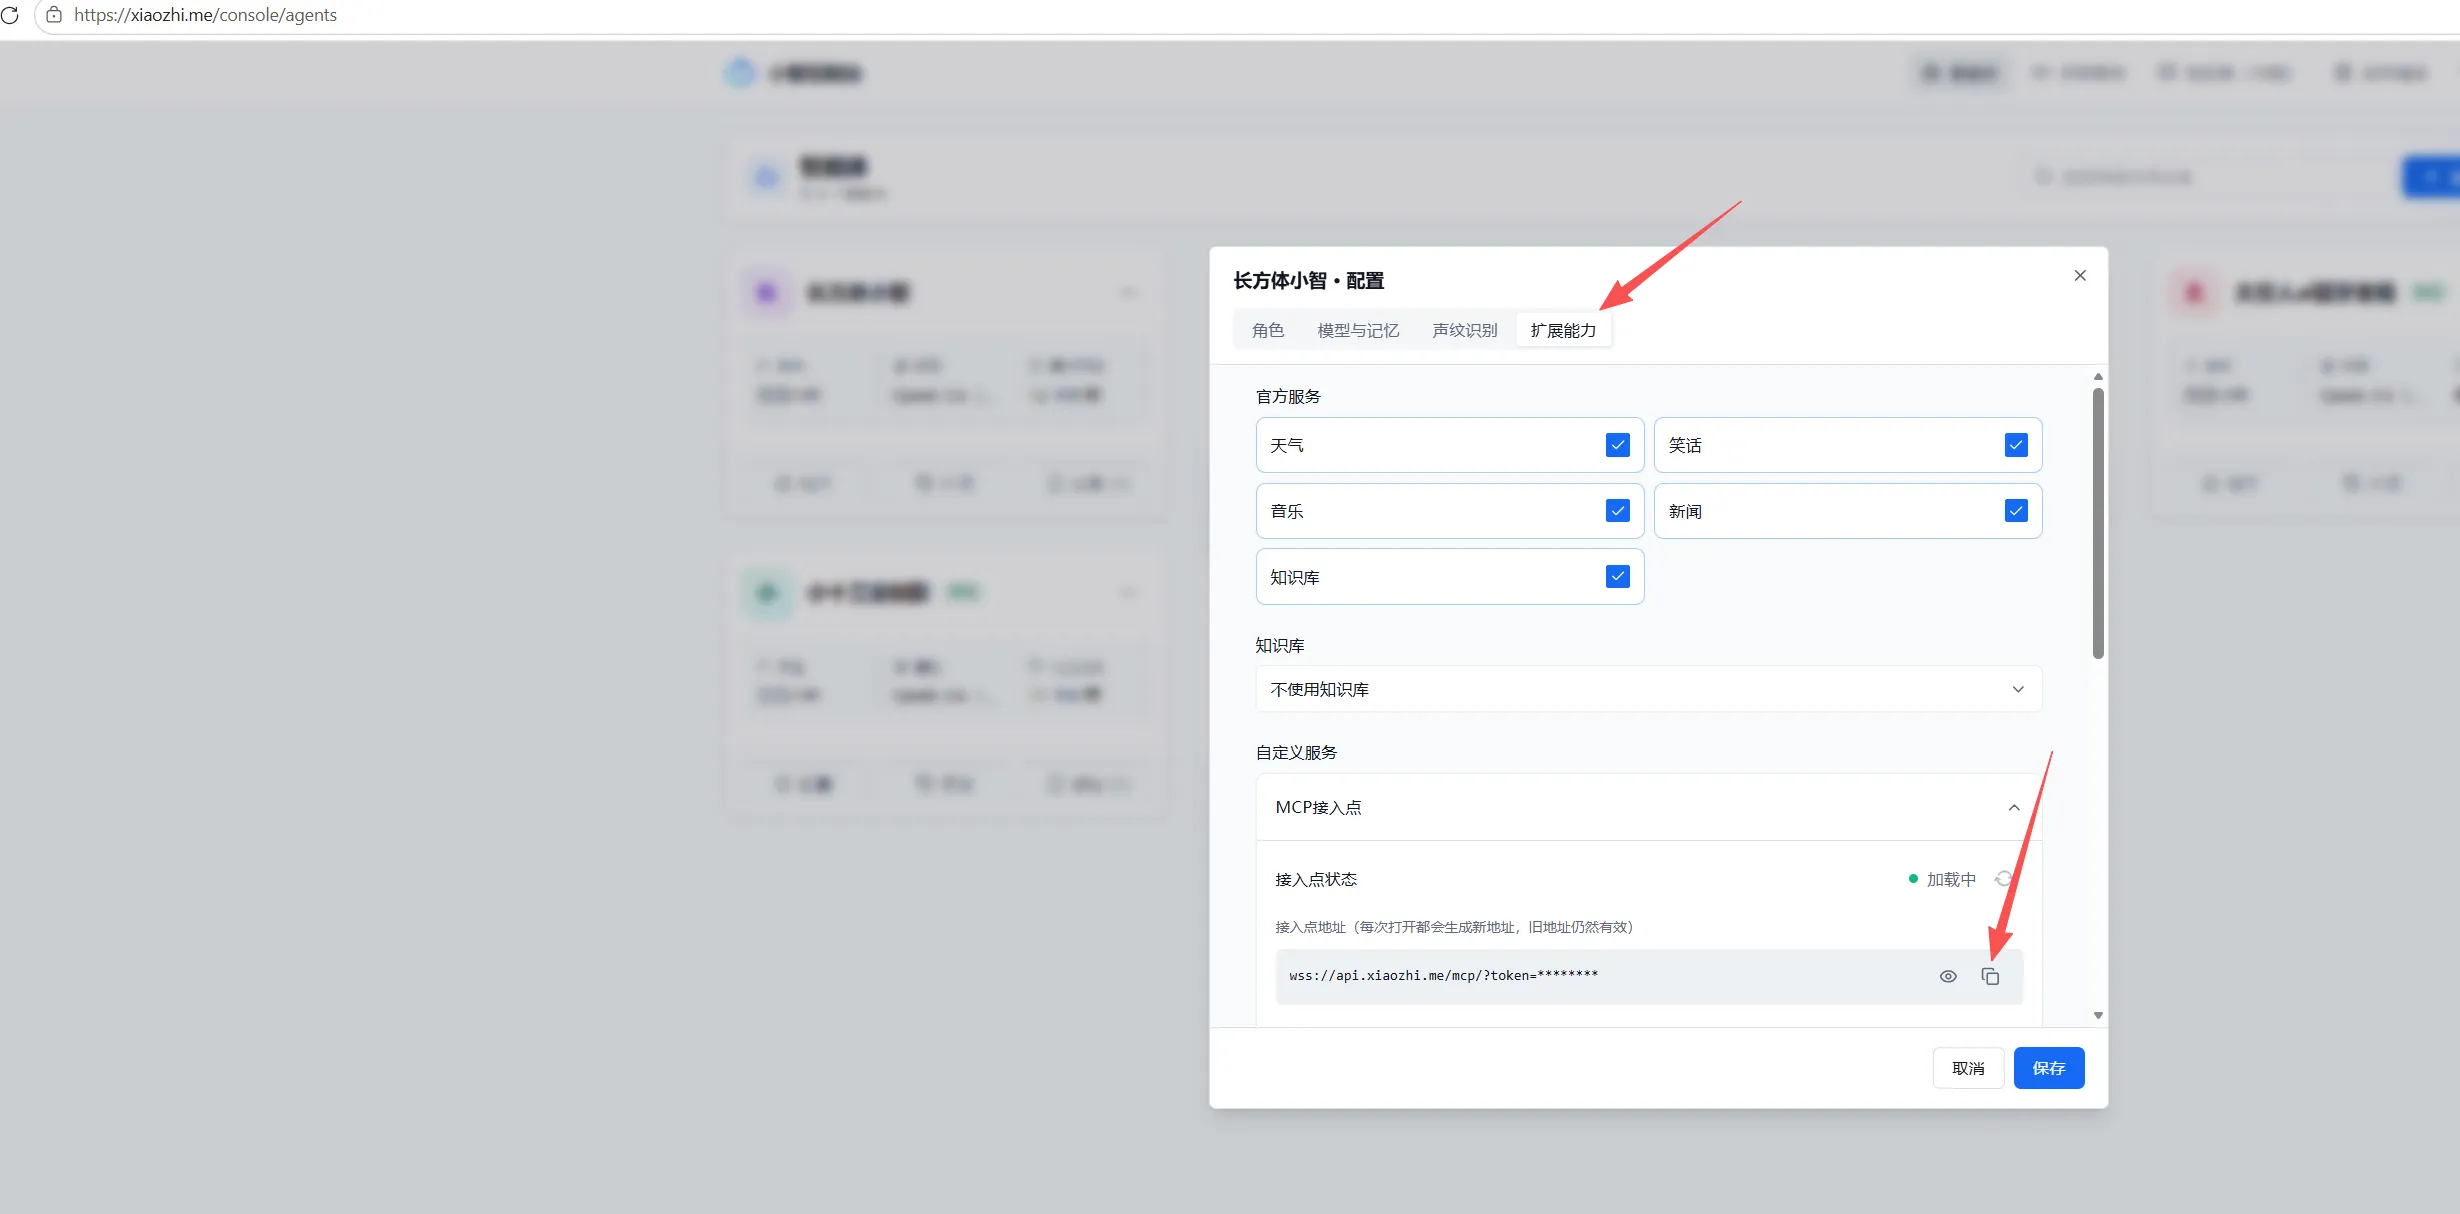This screenshot has height=1214, width=2460.
Task: Switch to the 角色 tab
Action: [1267, 330]
